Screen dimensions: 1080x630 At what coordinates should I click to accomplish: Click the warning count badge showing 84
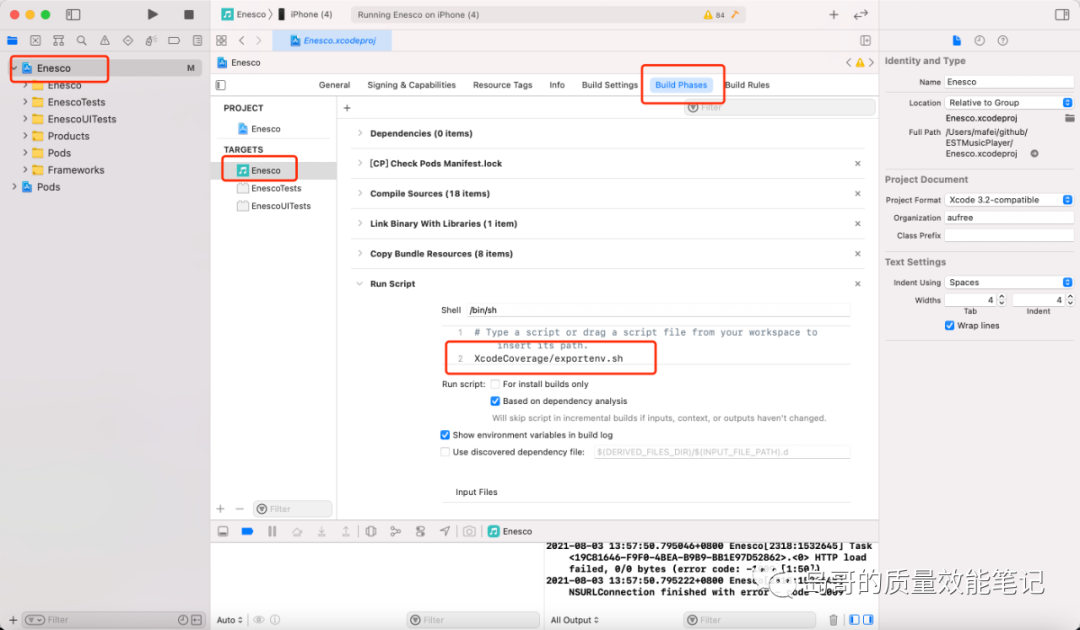click(x=714, y=14)
